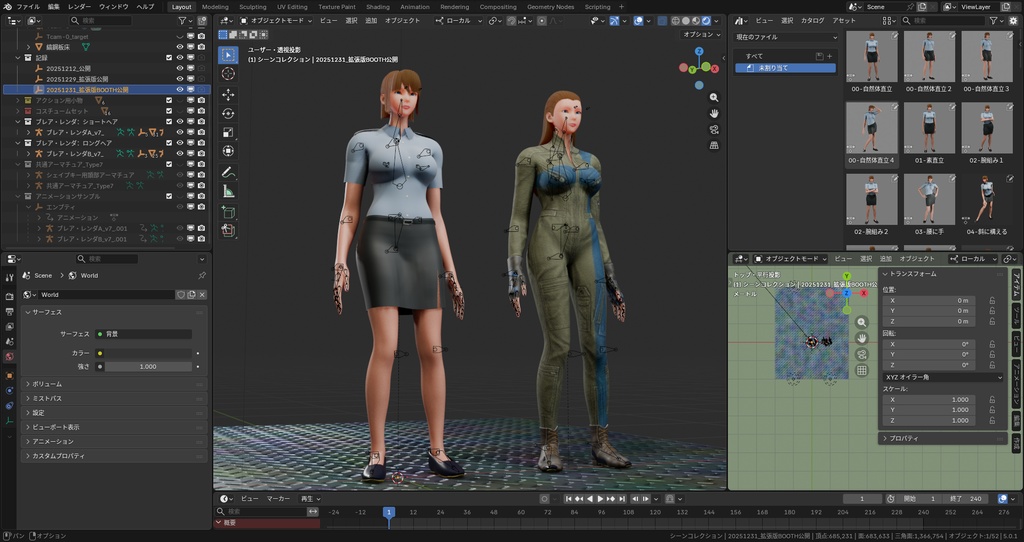Image resolution: width=1024 pixels, height=542 pixels.
Task: Click the Add Cube tool icon
Action: pos(228,211)
